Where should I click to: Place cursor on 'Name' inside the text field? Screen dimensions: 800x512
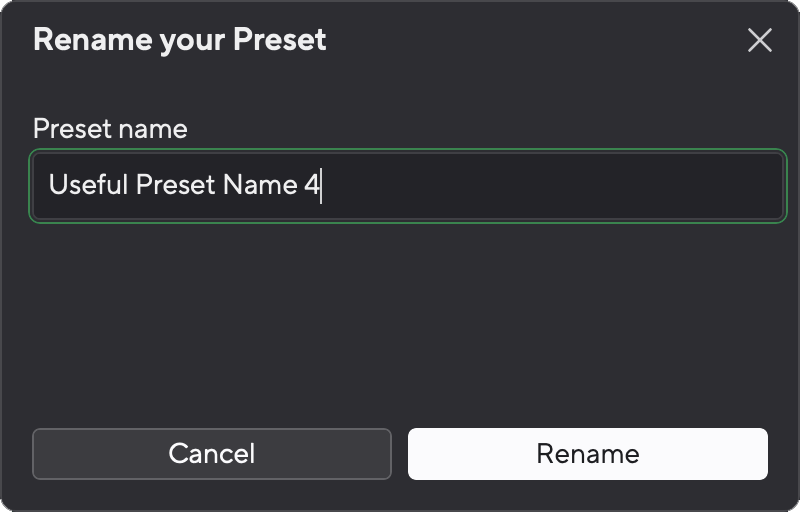(x=260, y=186)
